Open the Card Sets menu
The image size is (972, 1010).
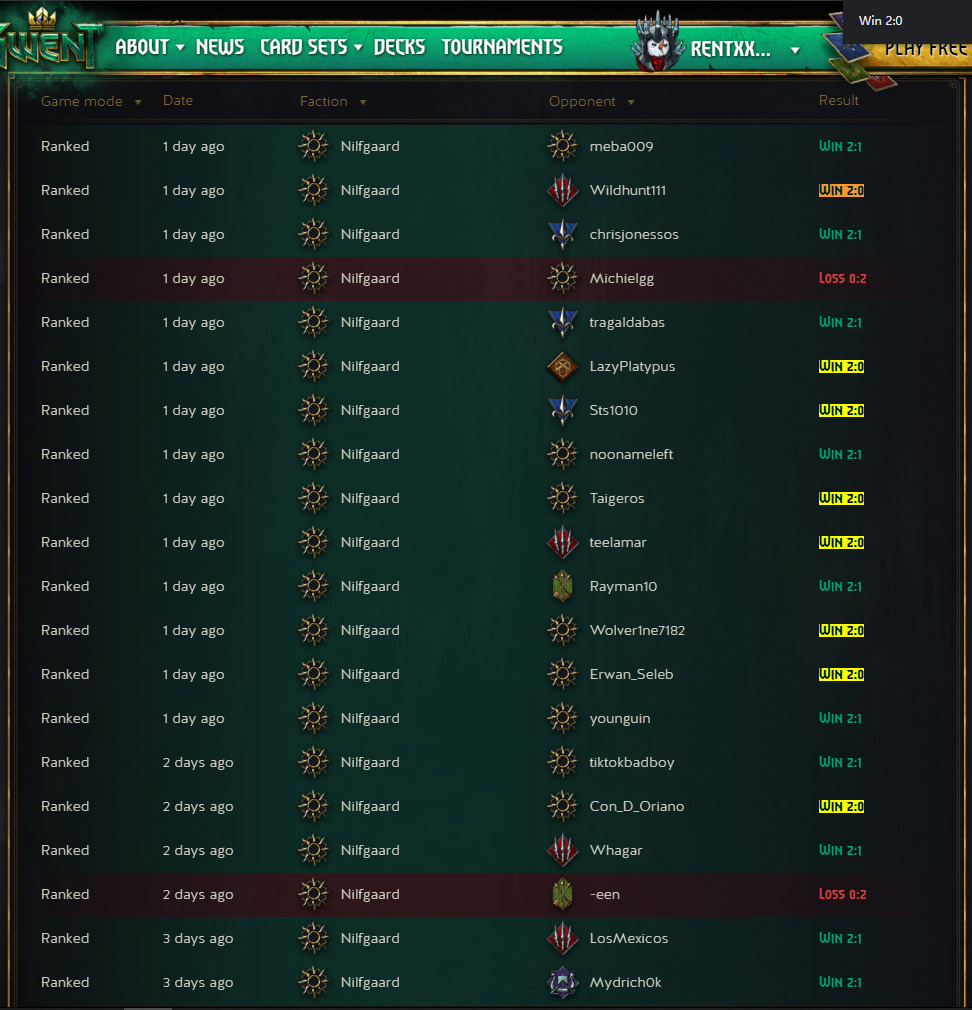pos(311,47)
